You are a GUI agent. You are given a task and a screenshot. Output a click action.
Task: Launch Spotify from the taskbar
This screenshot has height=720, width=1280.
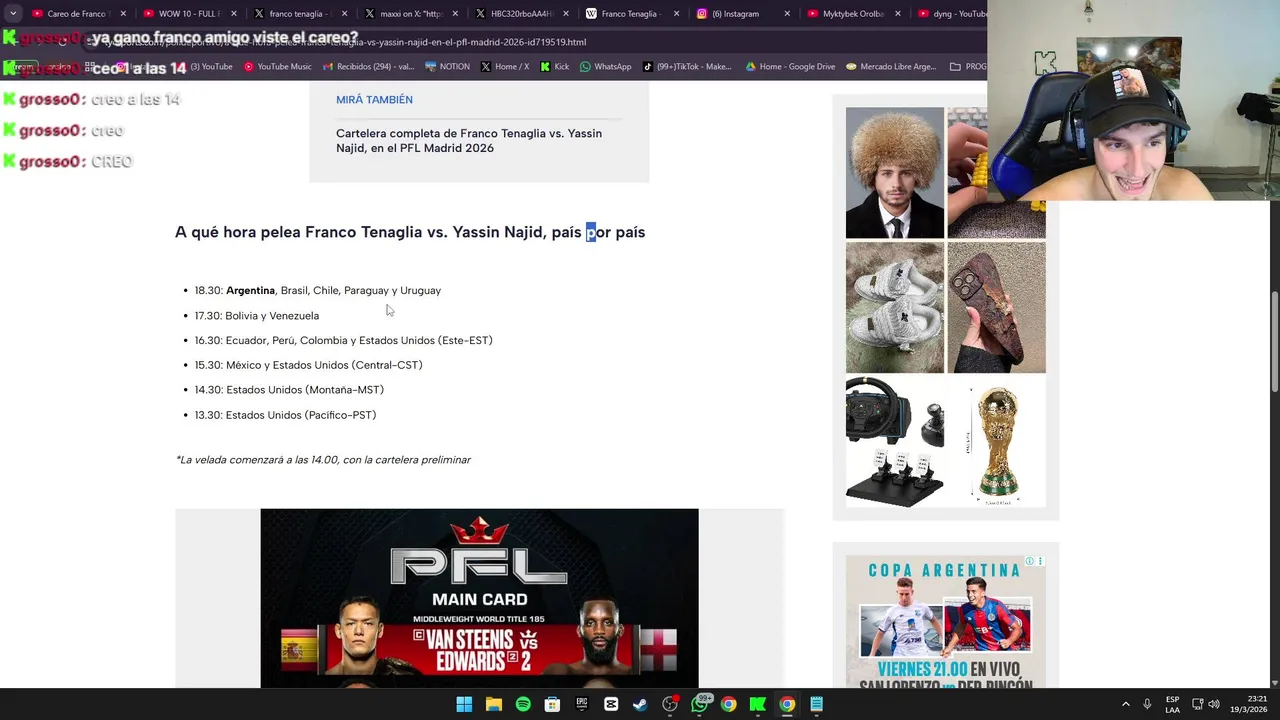[x=523, y=704]
